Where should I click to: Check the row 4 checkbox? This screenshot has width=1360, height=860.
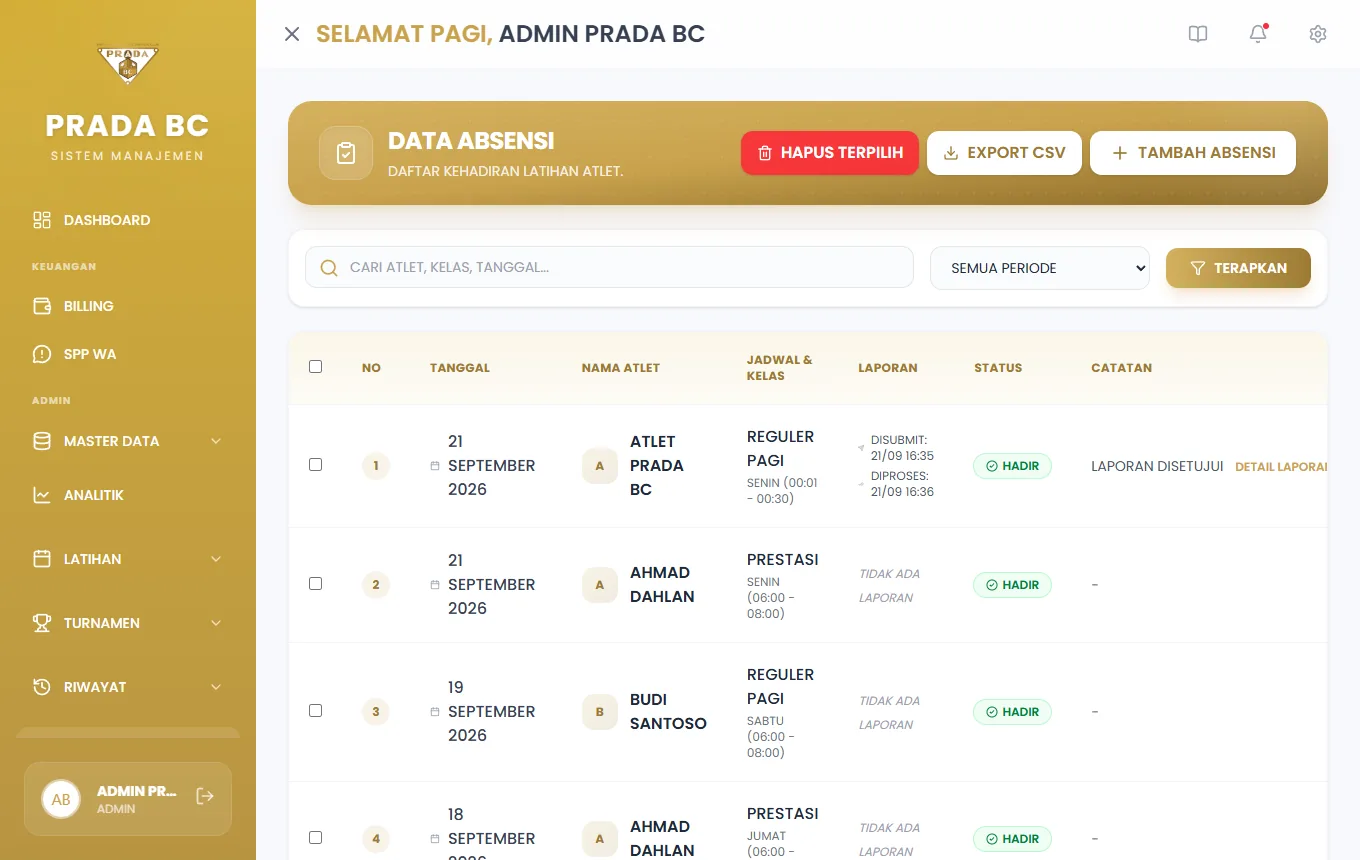point(316,838)
